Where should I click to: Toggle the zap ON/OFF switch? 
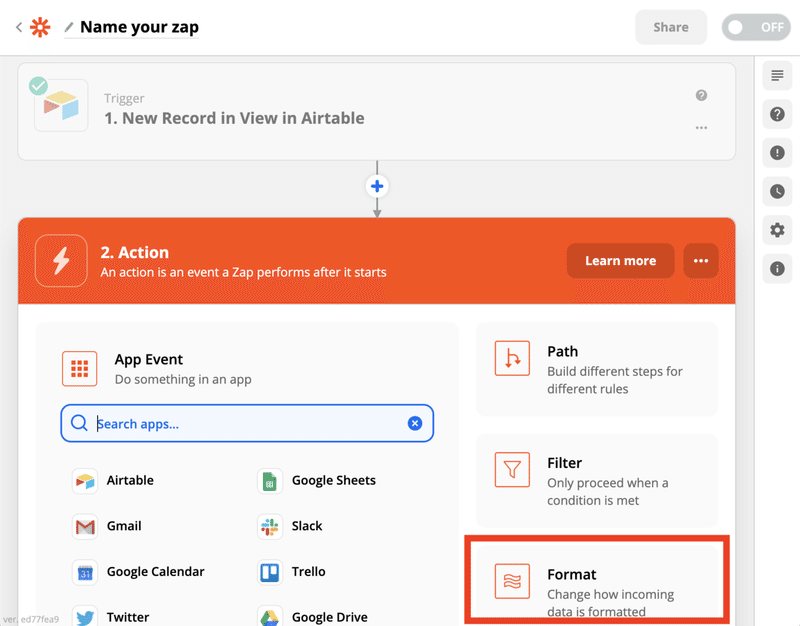[756, 27]
